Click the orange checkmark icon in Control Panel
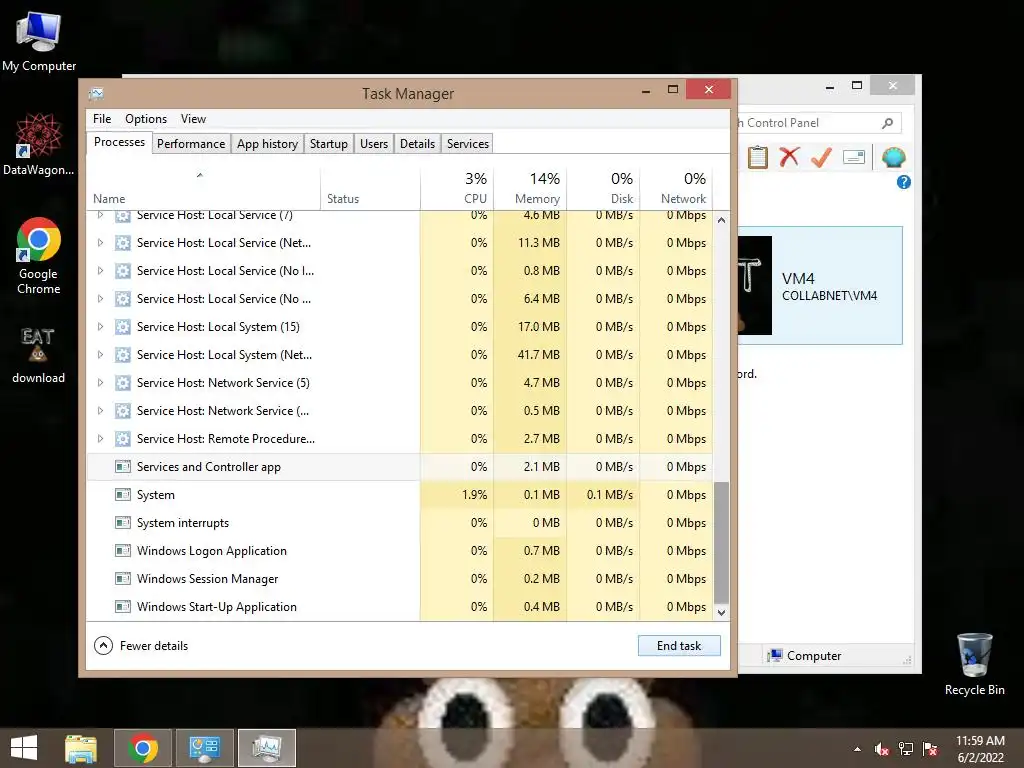 pos(822,157)
